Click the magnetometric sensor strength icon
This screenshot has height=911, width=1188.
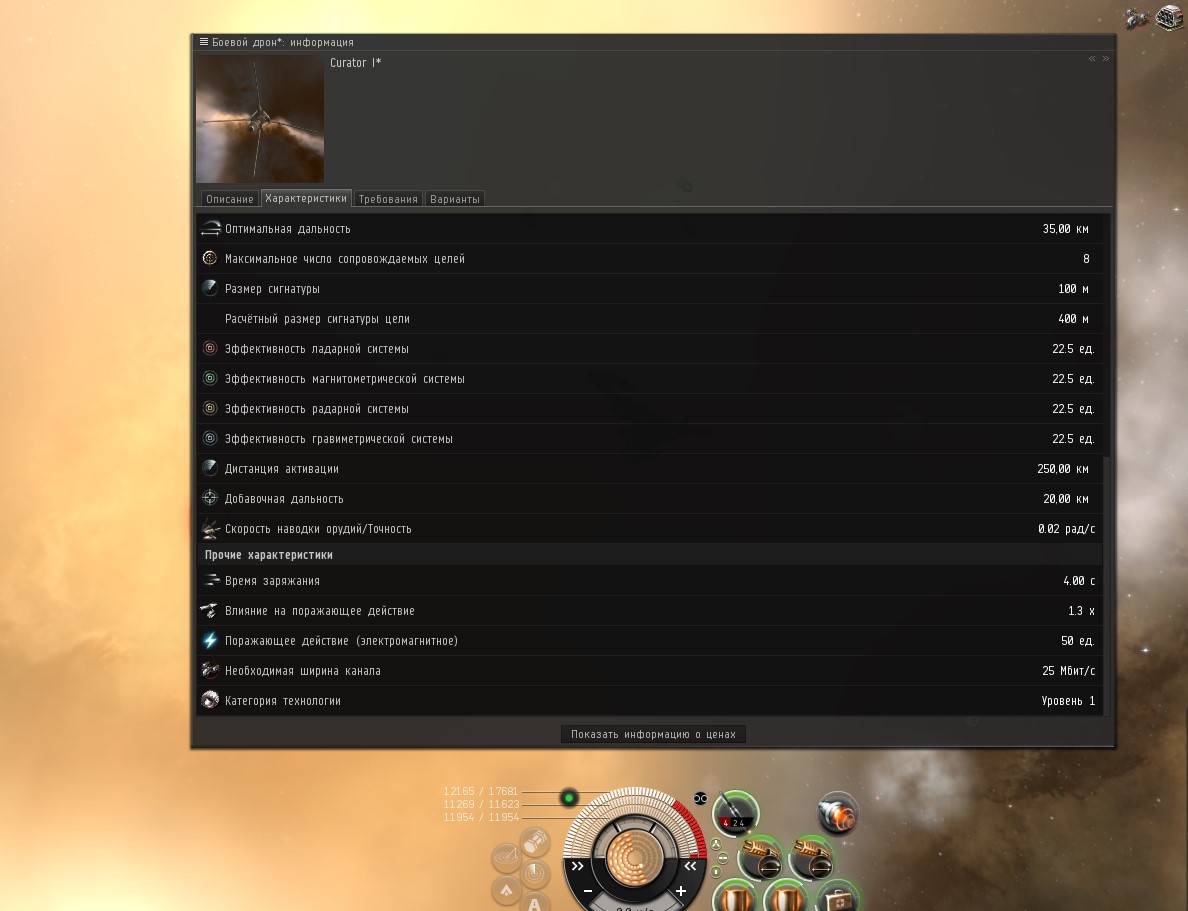211,379
